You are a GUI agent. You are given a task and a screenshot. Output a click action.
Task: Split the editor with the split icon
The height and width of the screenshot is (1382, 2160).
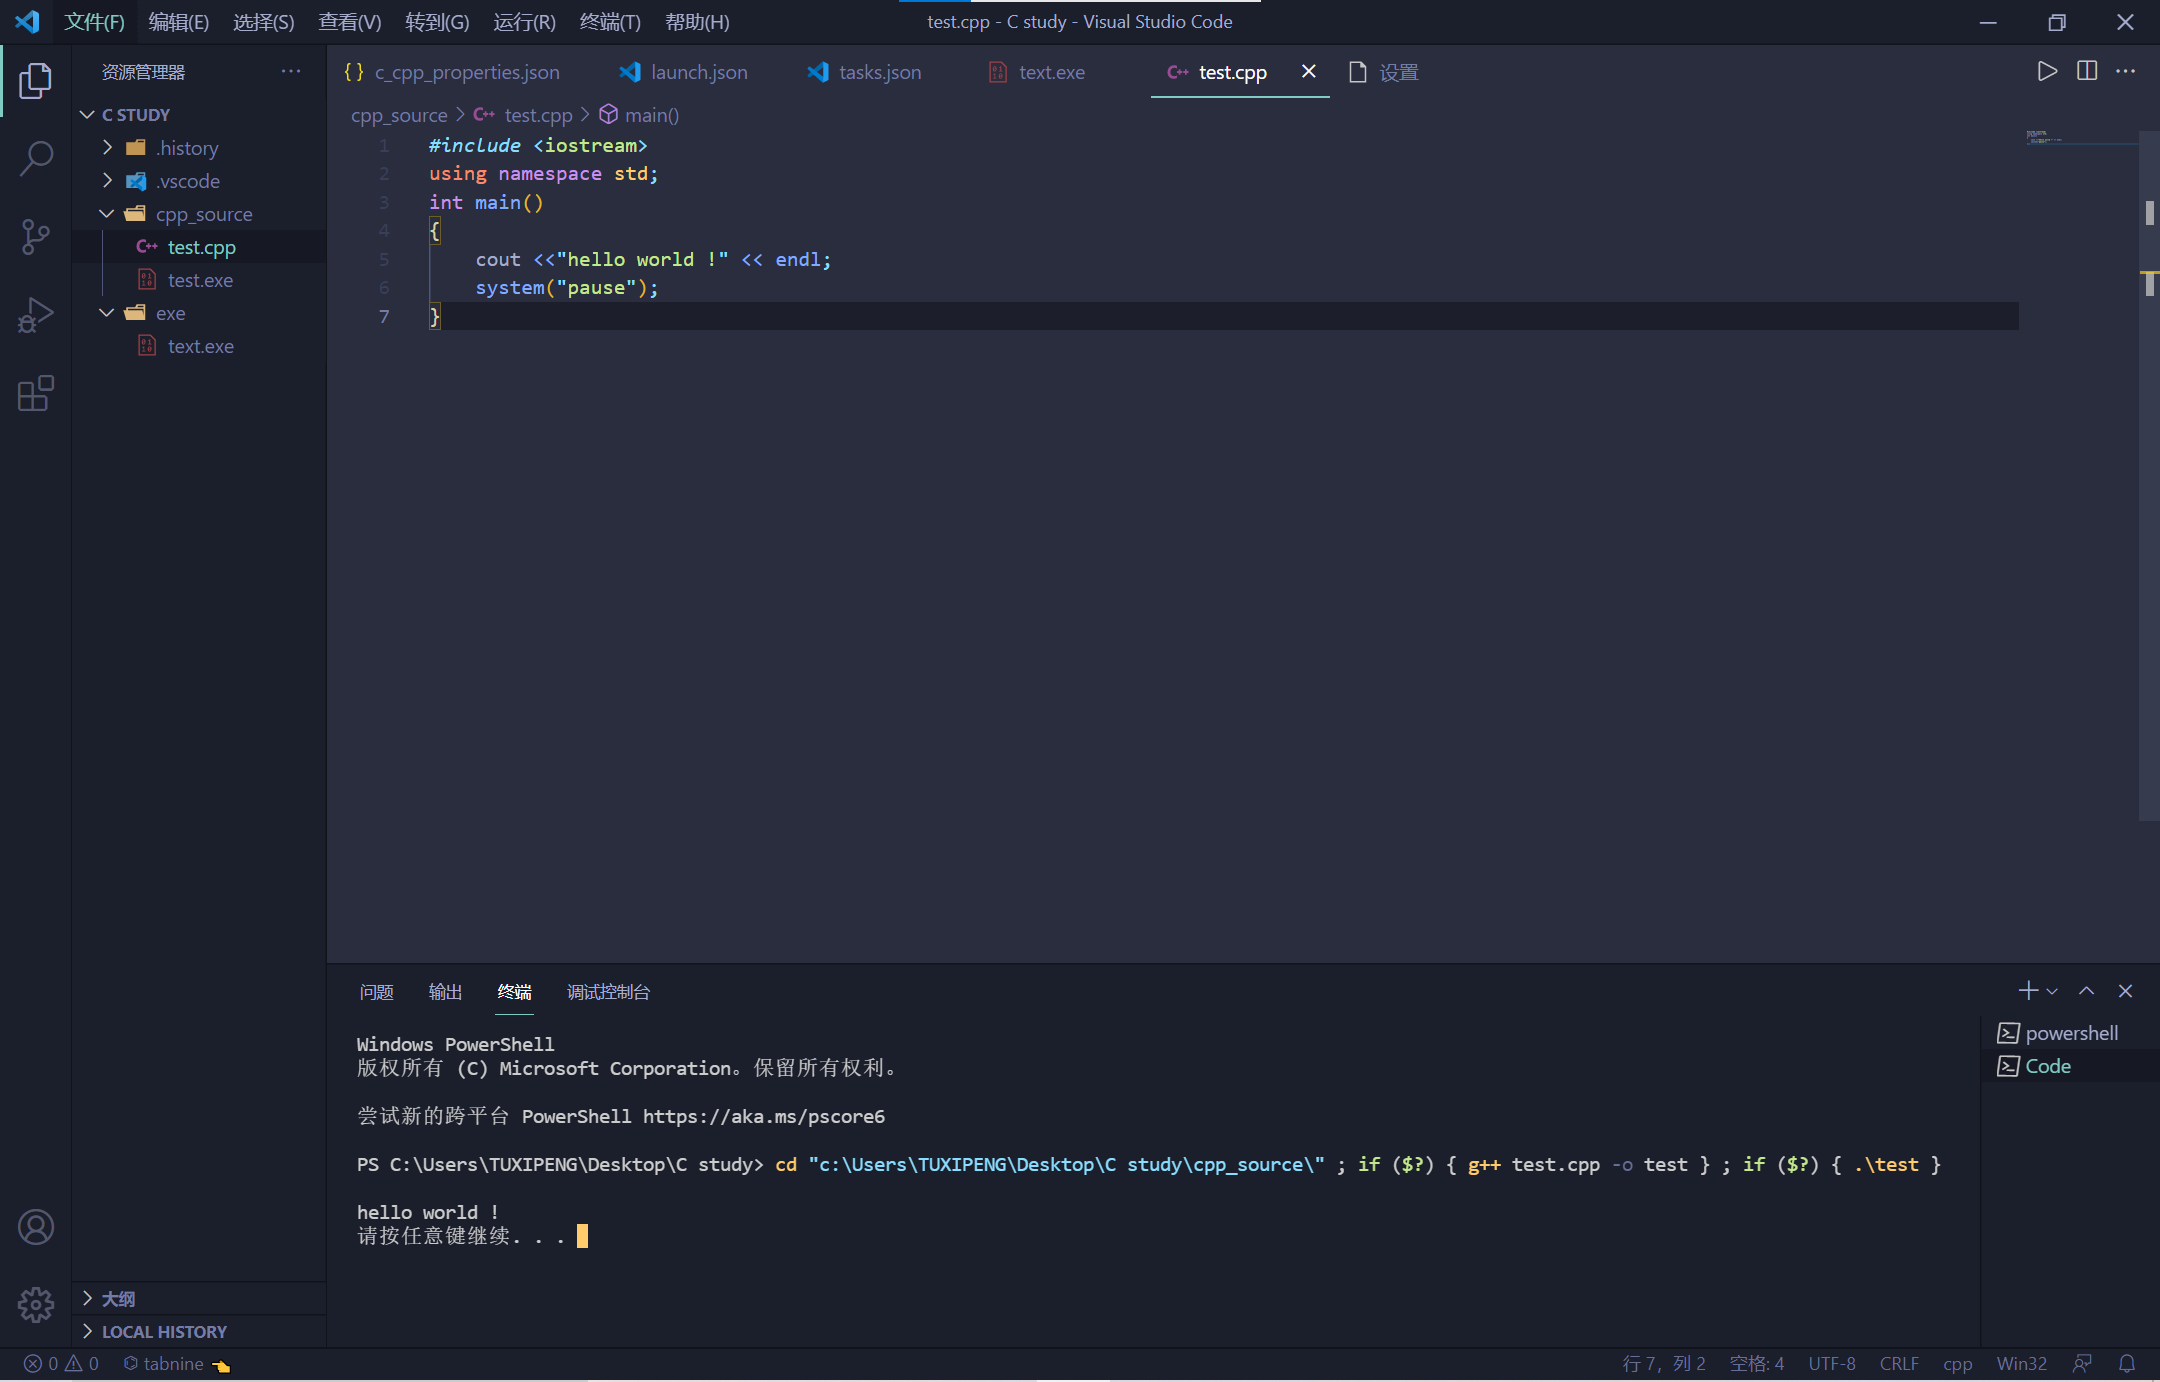click(2086, 71)
